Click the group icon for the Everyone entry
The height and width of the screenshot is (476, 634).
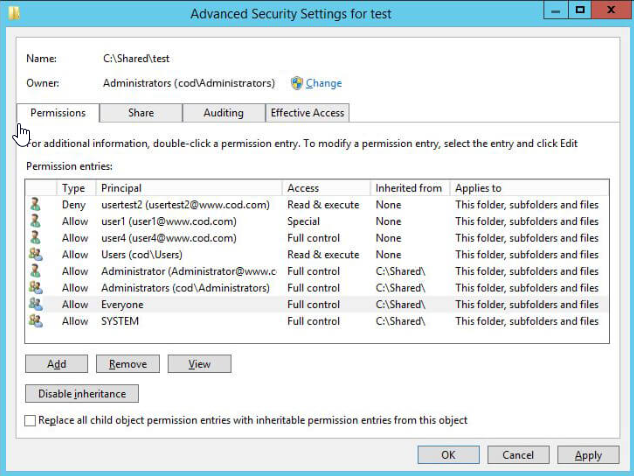tap(36, 304)
